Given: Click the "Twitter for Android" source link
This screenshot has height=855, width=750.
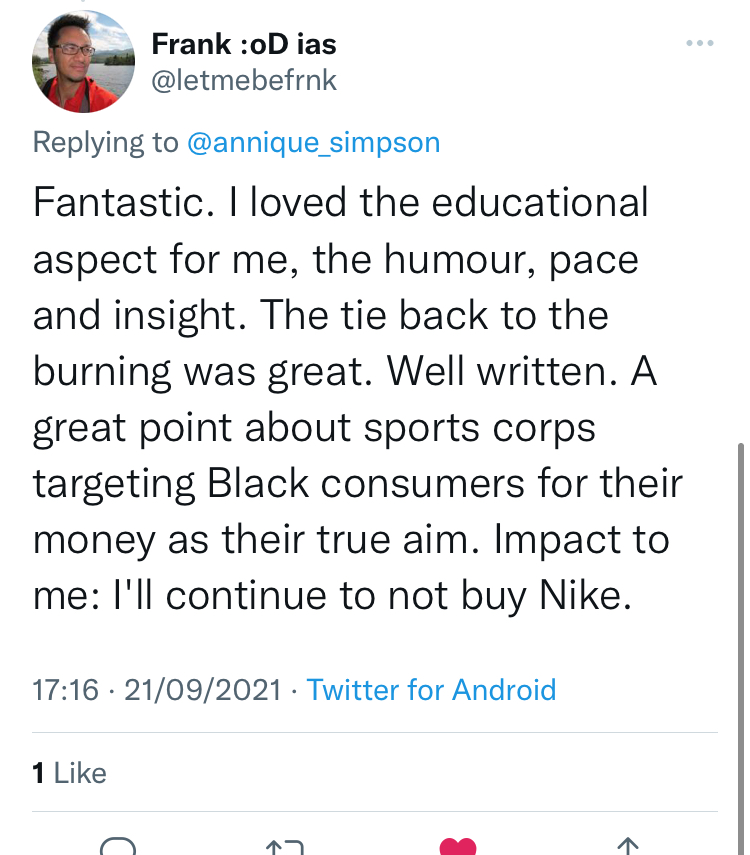Looking at the screenshot, I should click(431, 690).
